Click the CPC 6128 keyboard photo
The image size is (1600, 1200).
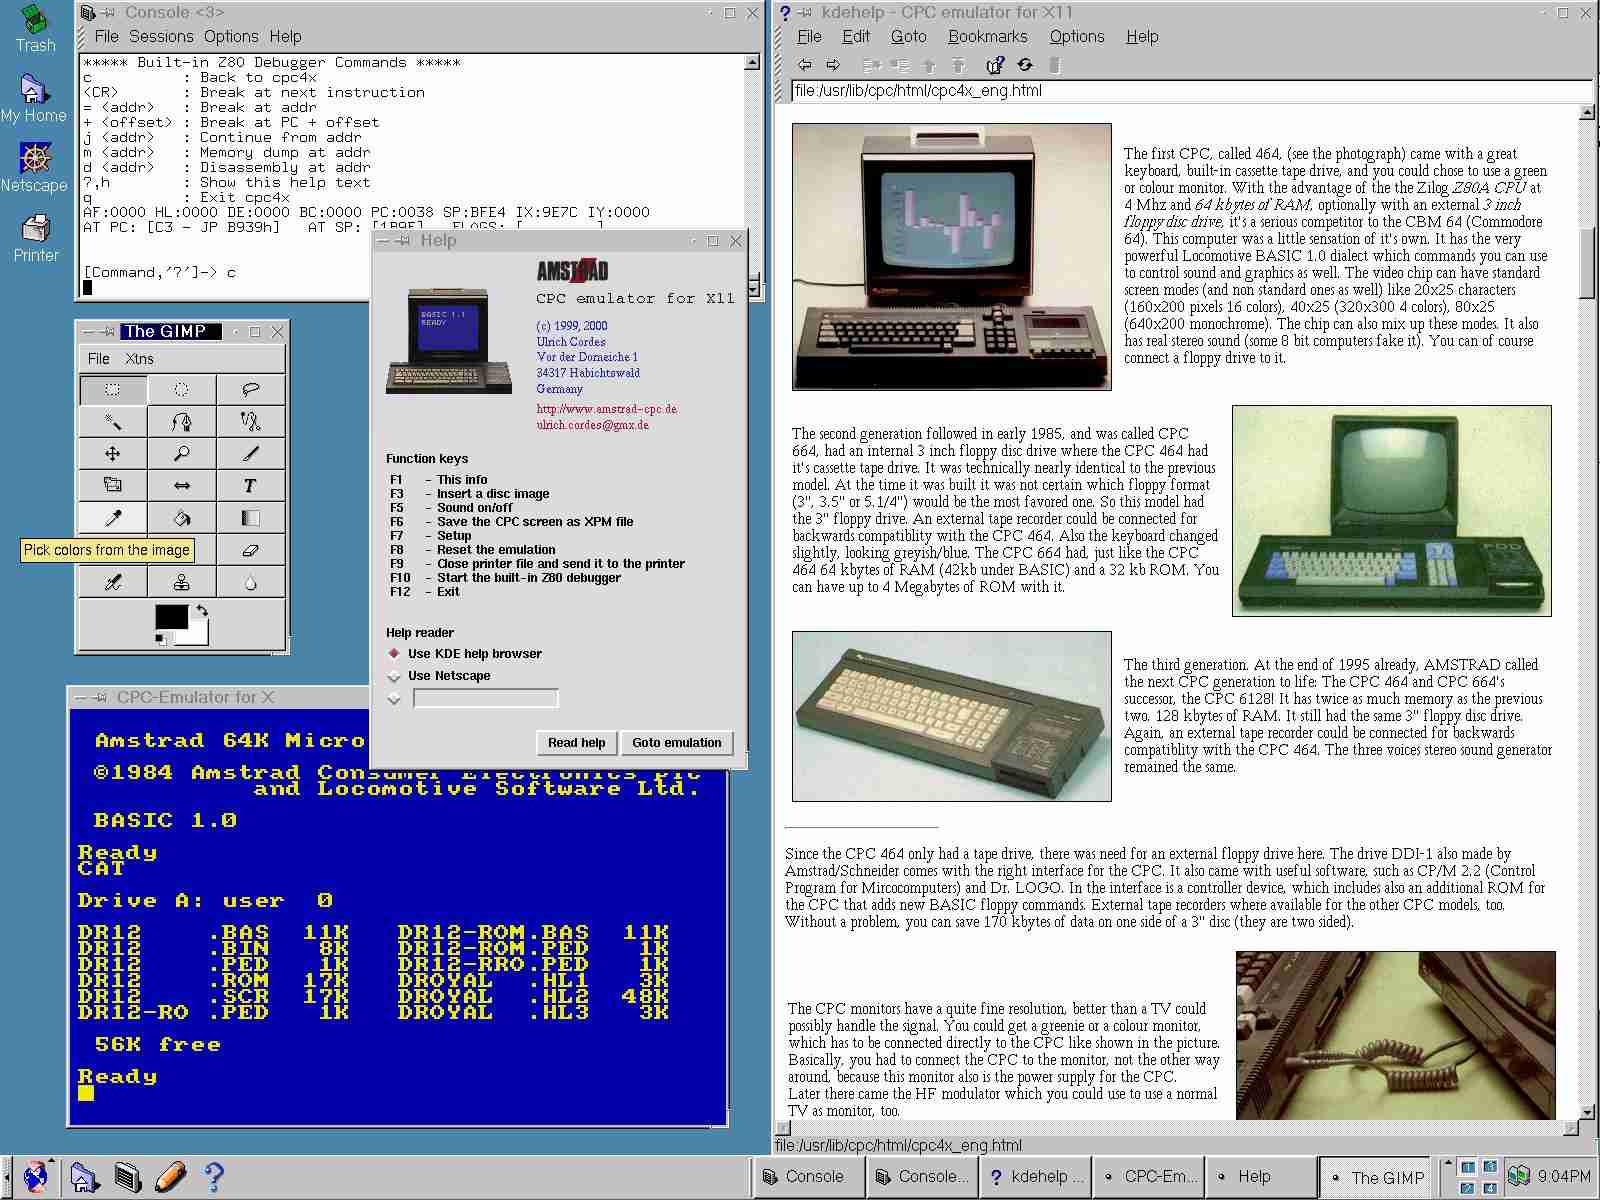951,716
